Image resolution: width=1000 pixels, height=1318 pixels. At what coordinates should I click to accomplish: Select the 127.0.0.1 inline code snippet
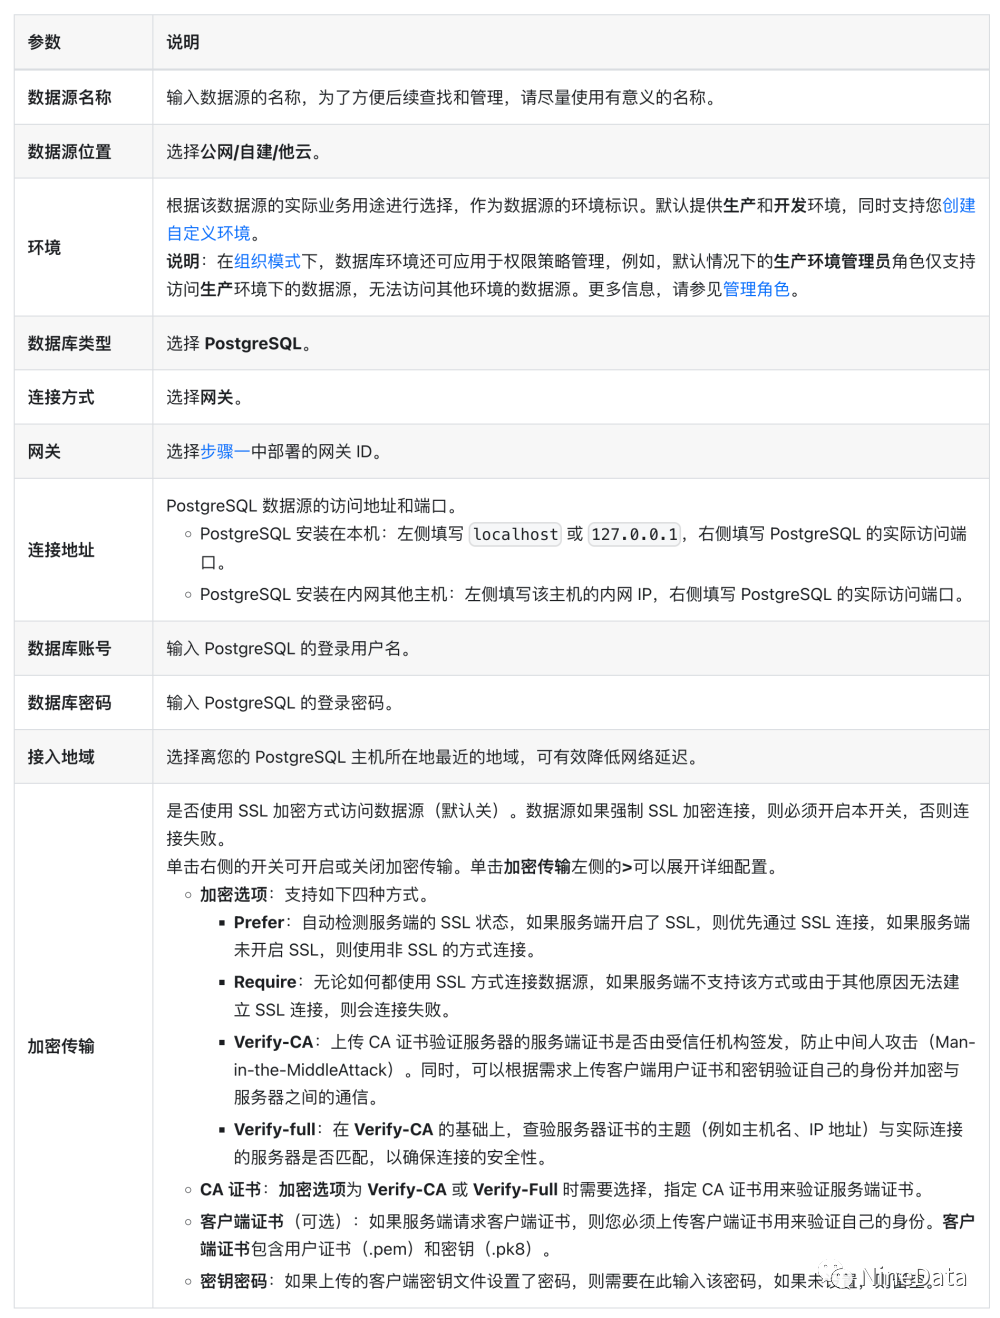(x=634, y=534)
